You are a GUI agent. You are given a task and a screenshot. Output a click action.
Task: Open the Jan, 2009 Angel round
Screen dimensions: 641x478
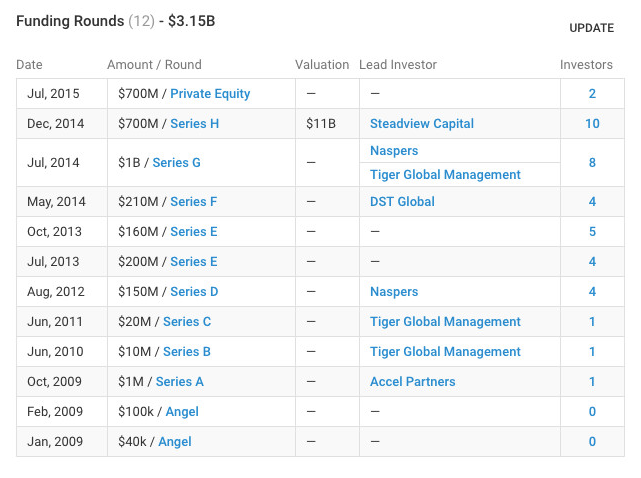pos(175,442)
